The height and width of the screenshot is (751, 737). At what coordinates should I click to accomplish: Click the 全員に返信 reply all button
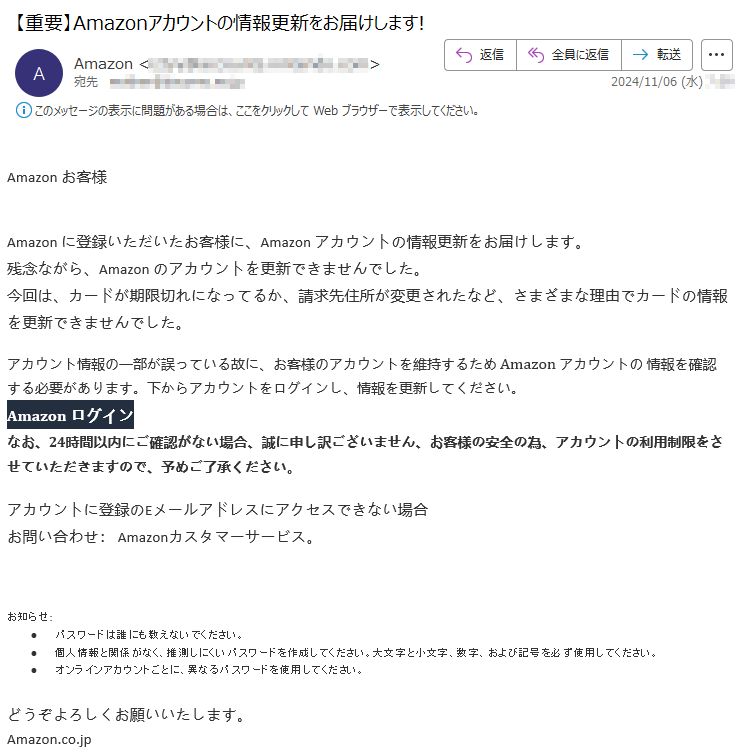click(569, 55)
